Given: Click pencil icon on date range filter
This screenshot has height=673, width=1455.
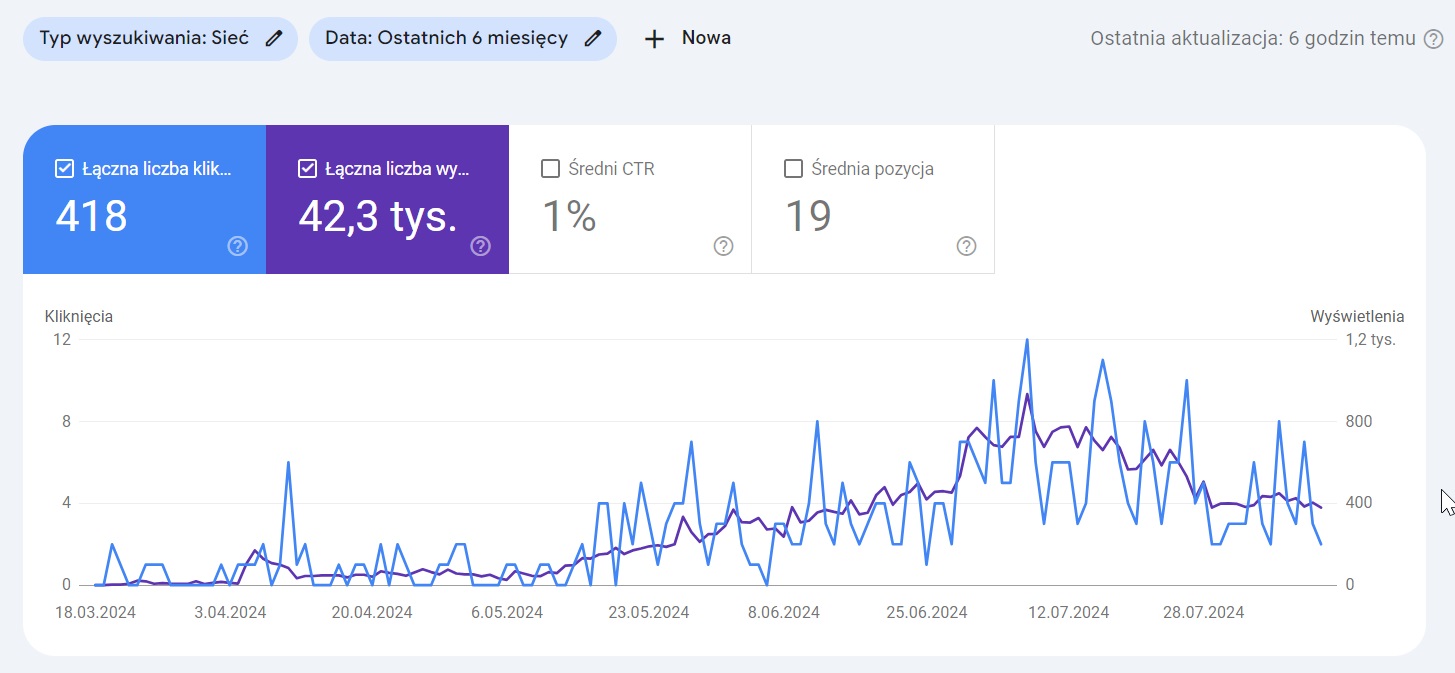Looking at the screenshot, I should 593,39.
